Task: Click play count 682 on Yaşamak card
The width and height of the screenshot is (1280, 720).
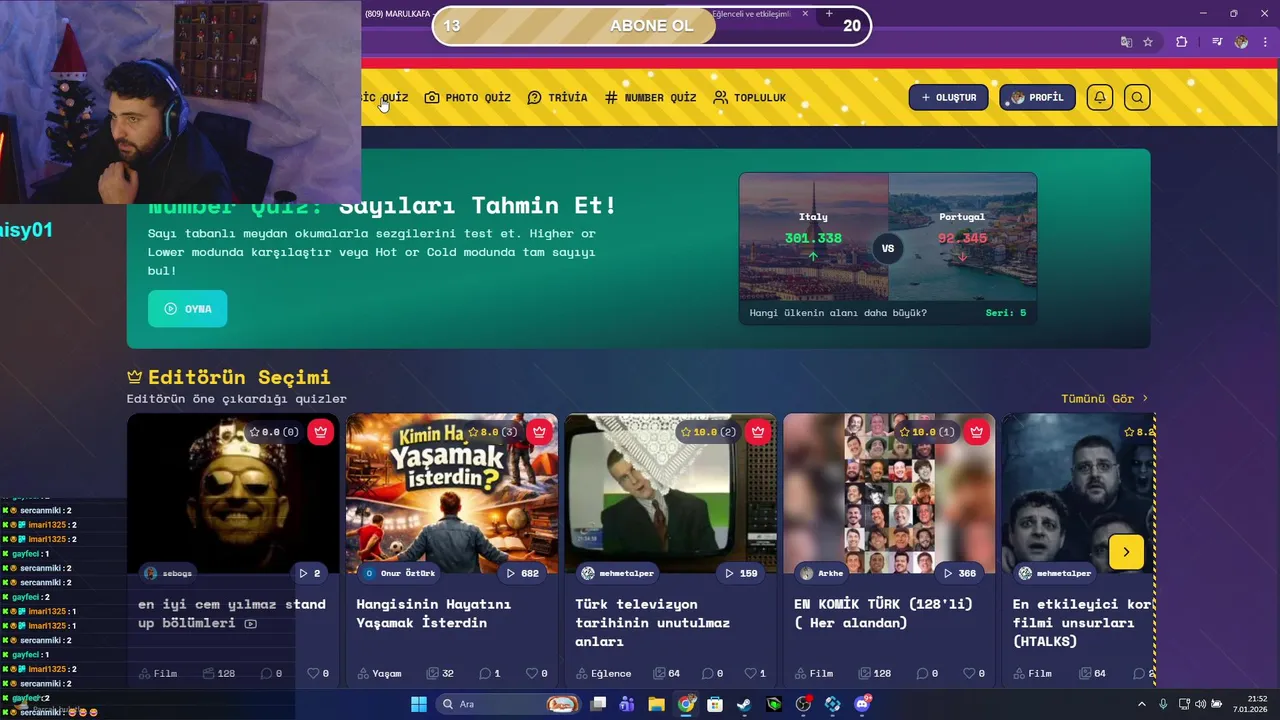Action: pyautogui.click(x=522, y=573)
